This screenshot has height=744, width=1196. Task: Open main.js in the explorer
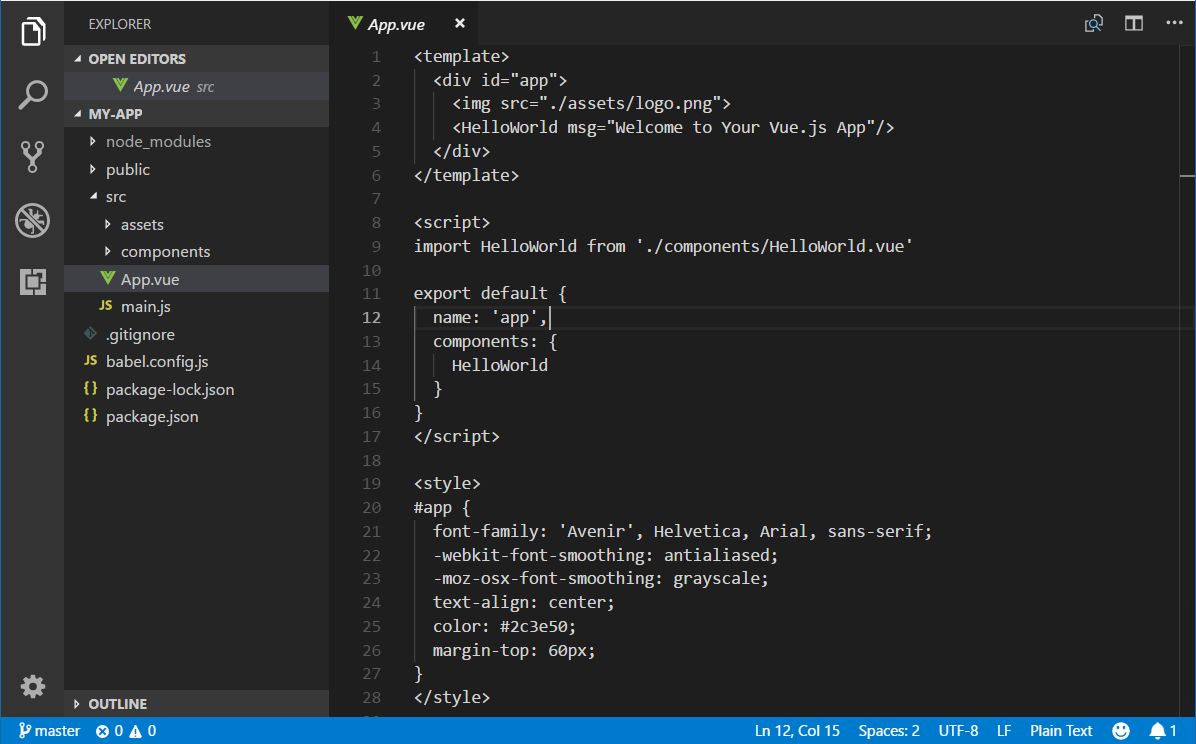click(197, 306)
